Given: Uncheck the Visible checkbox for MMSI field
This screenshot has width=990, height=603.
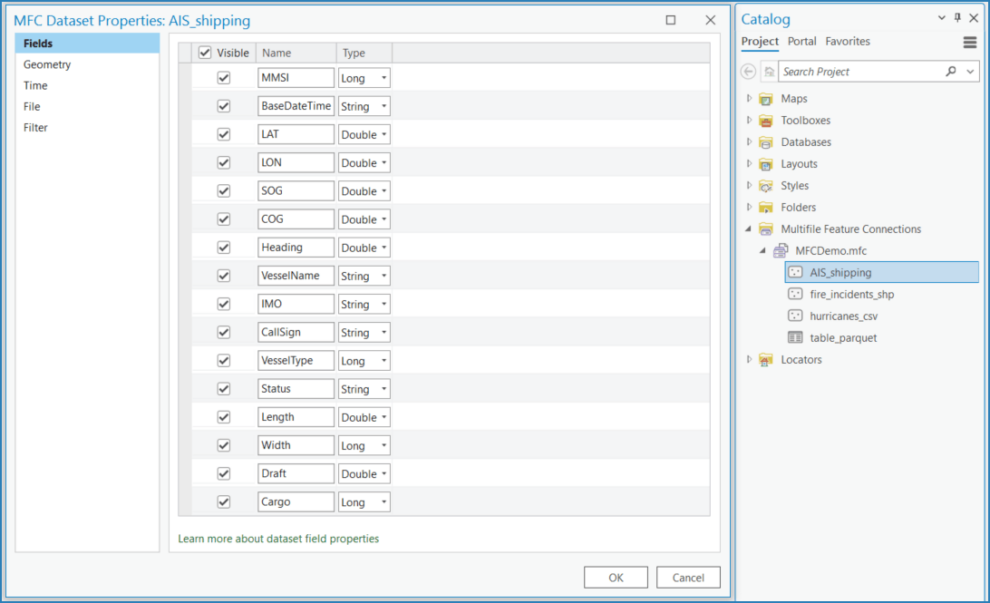Looking at the screenshot, I should (x=222, y=77).
